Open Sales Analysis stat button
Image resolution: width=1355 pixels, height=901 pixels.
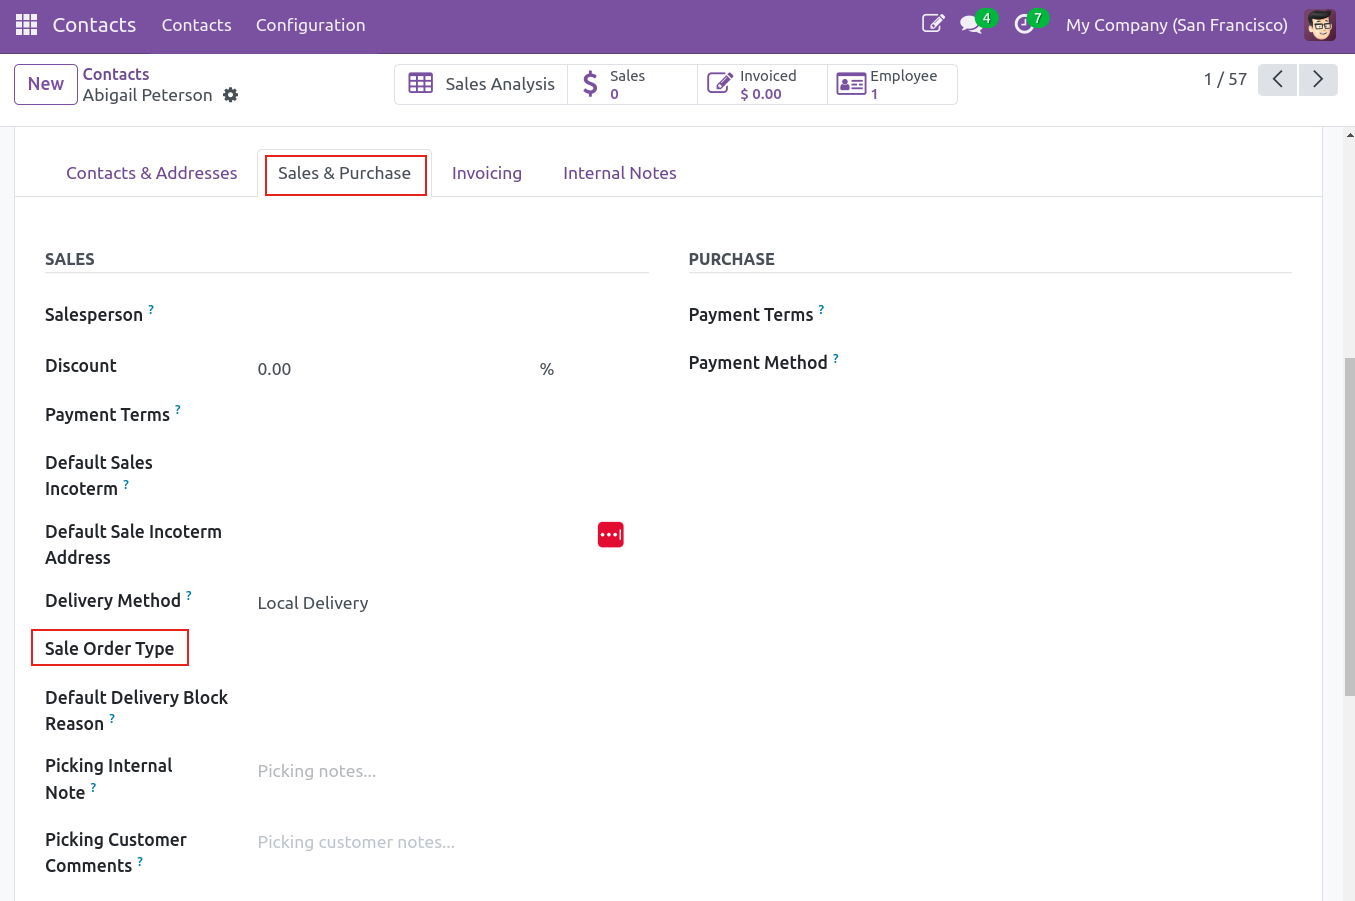[481, 84]
